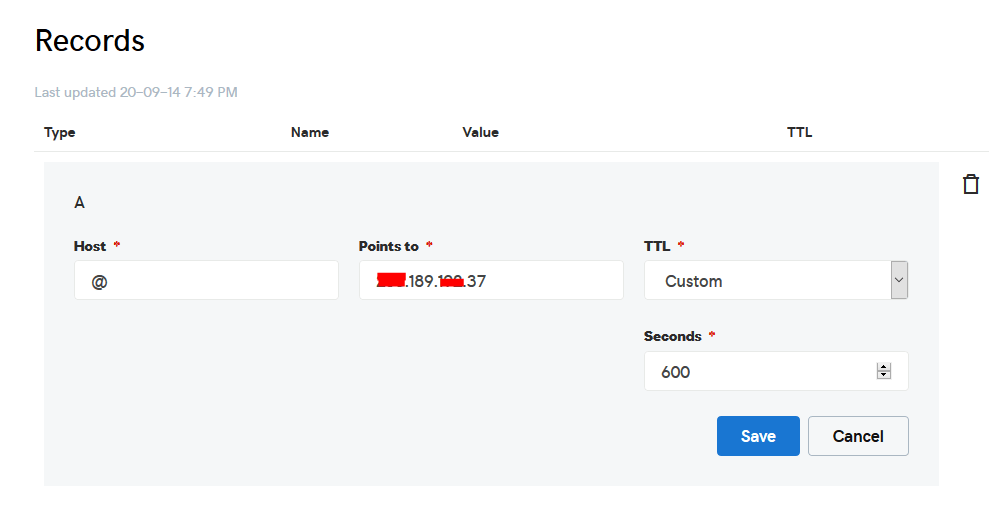Screen dimensions: 996x505
Task: Click the Host field label
Action: click(90, 246)
